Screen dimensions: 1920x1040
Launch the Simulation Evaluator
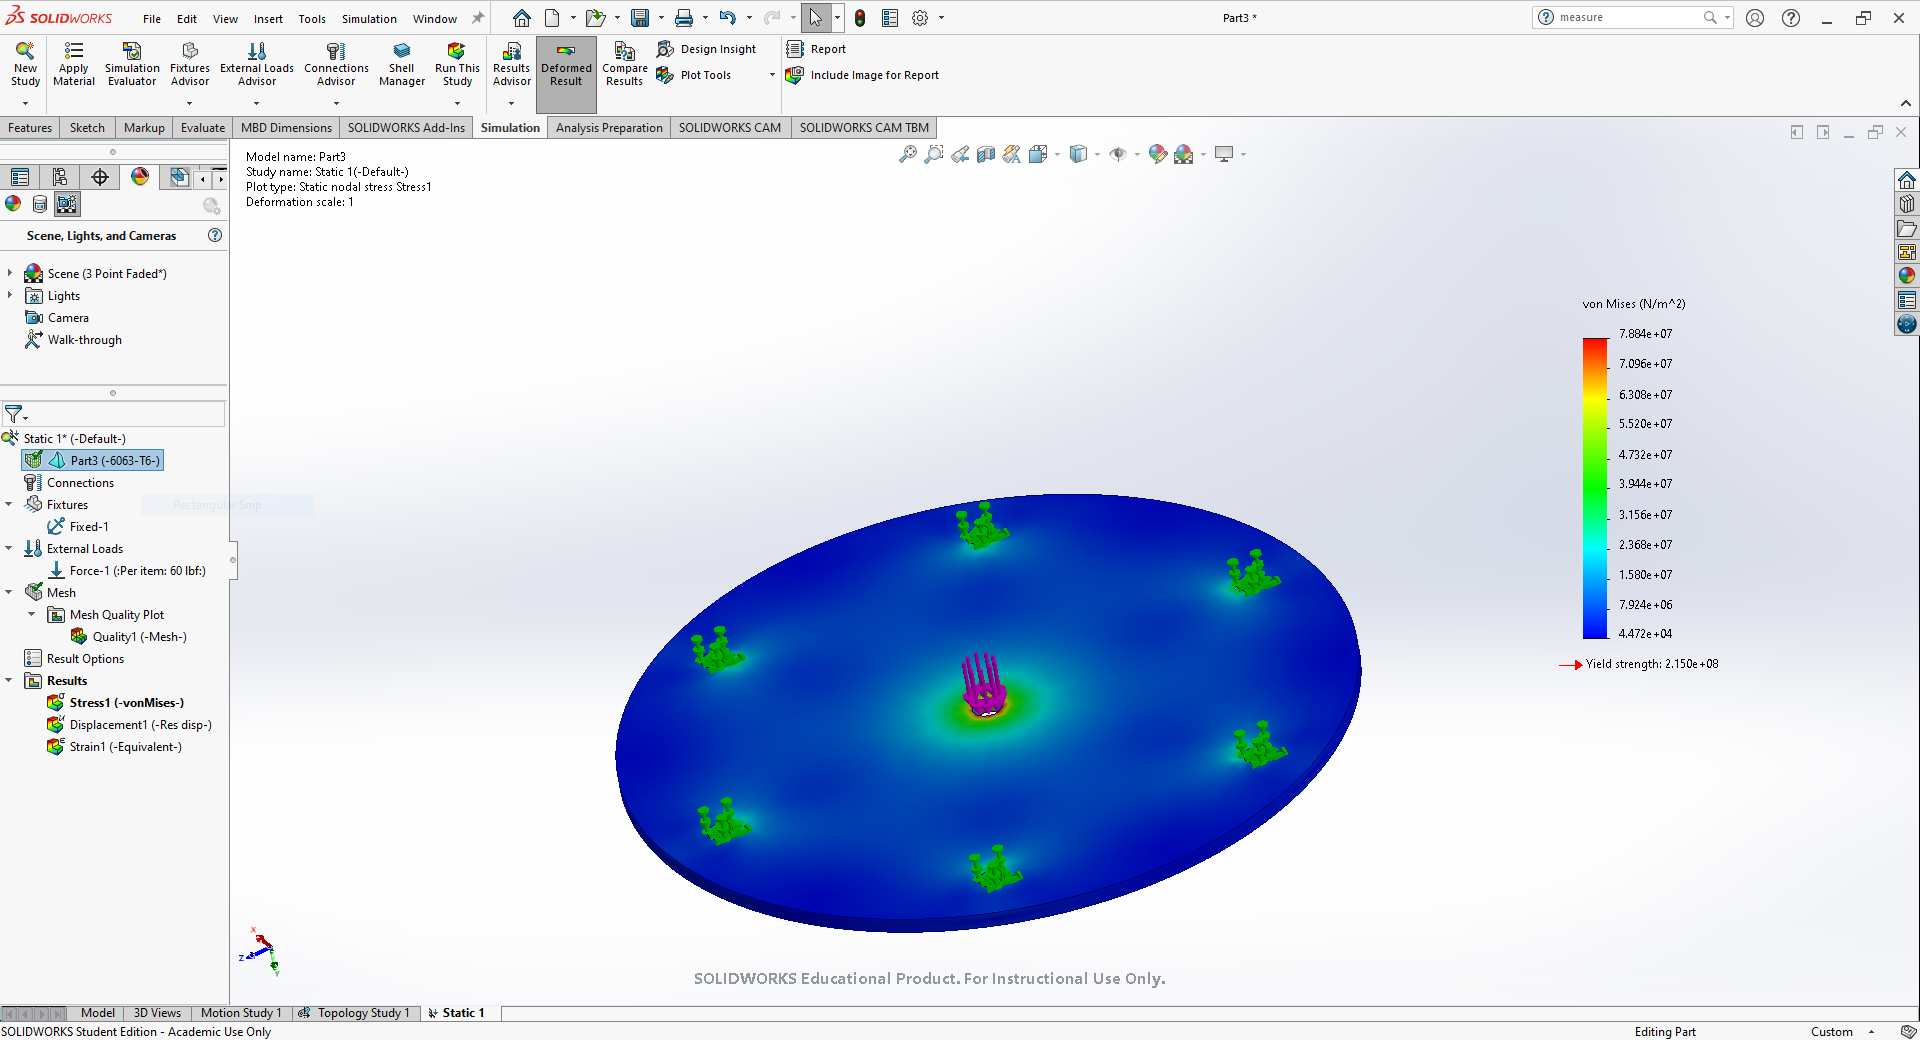[x=132, y=64]
